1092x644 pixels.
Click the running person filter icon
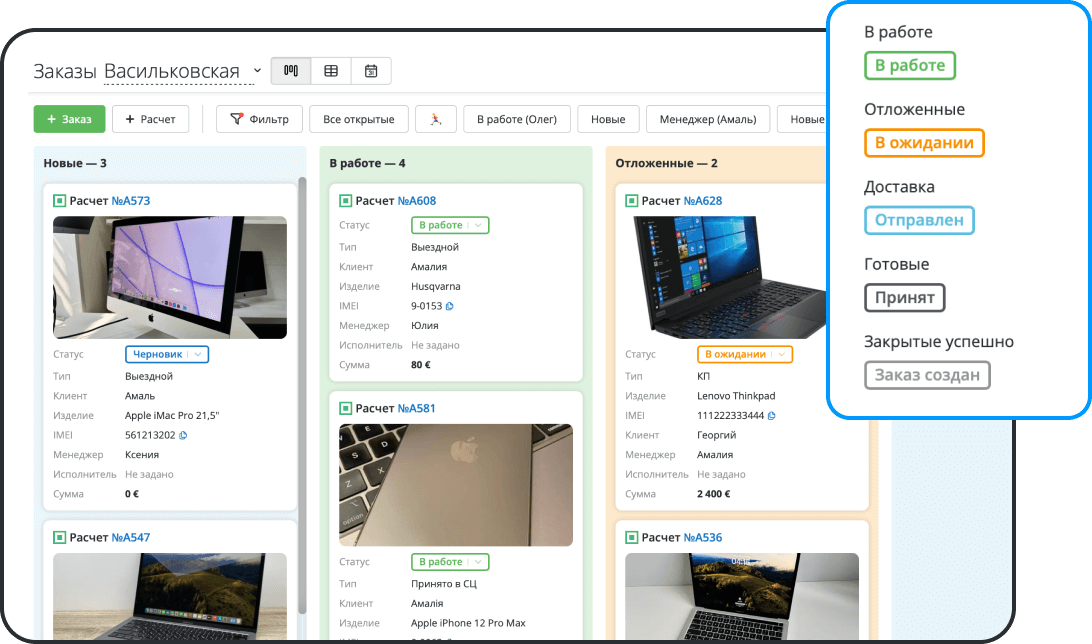[436, 119]
